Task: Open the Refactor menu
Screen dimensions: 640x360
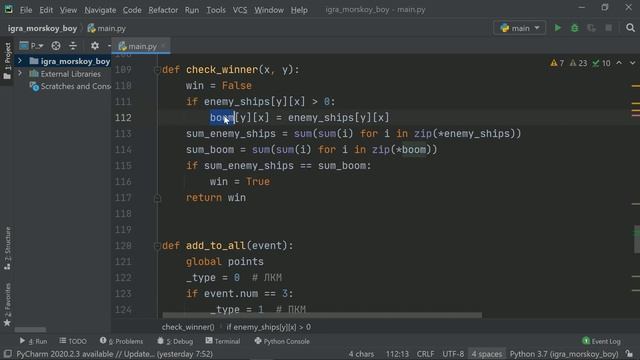Action: [x=163, y=9]
